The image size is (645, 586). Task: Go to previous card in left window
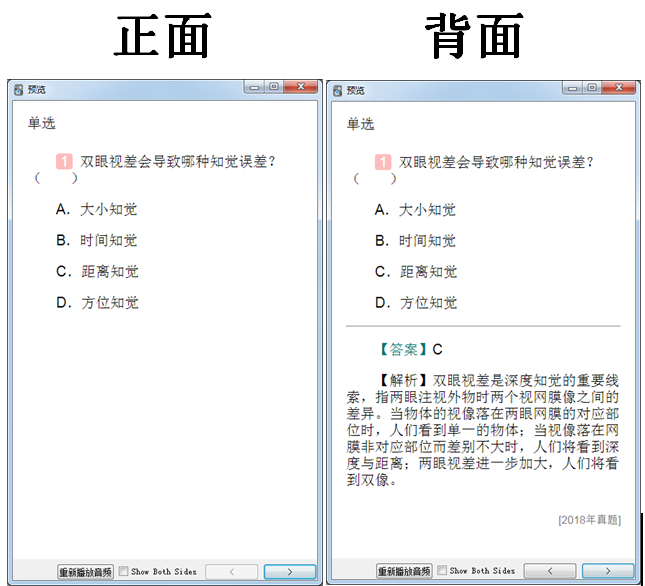[232, 572]
